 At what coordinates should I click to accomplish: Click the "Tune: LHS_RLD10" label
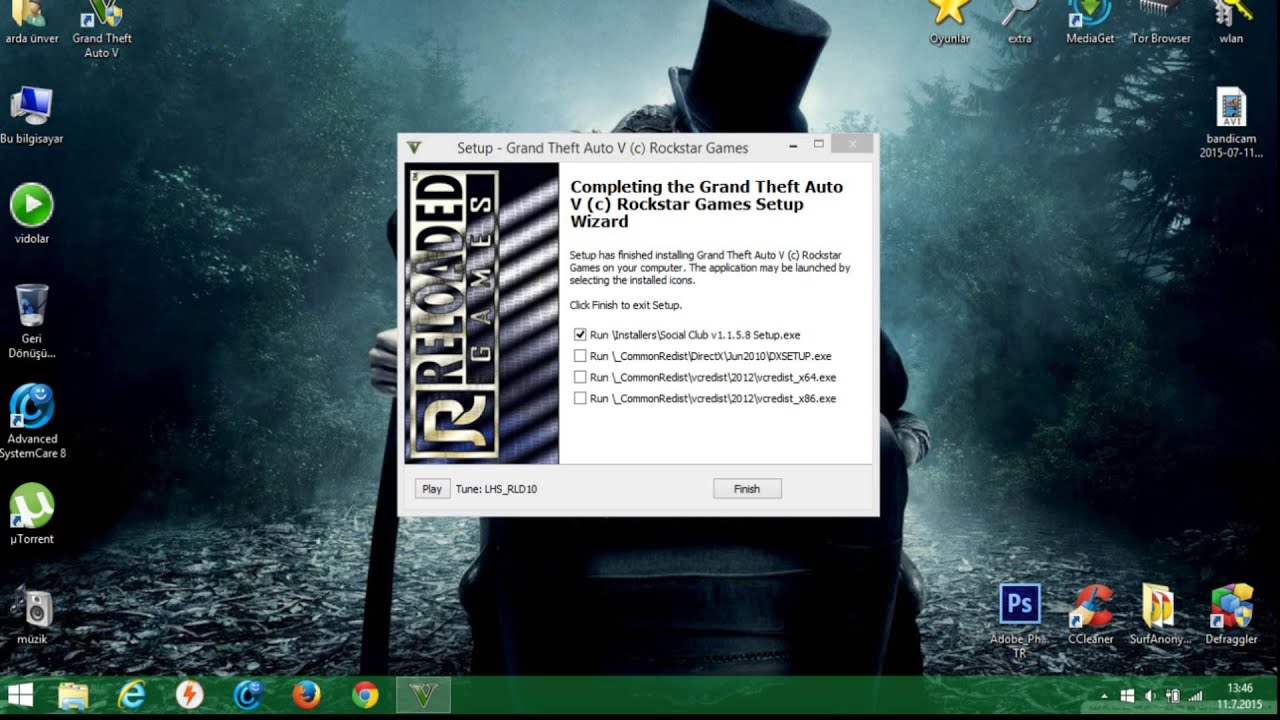pos(496,489)
